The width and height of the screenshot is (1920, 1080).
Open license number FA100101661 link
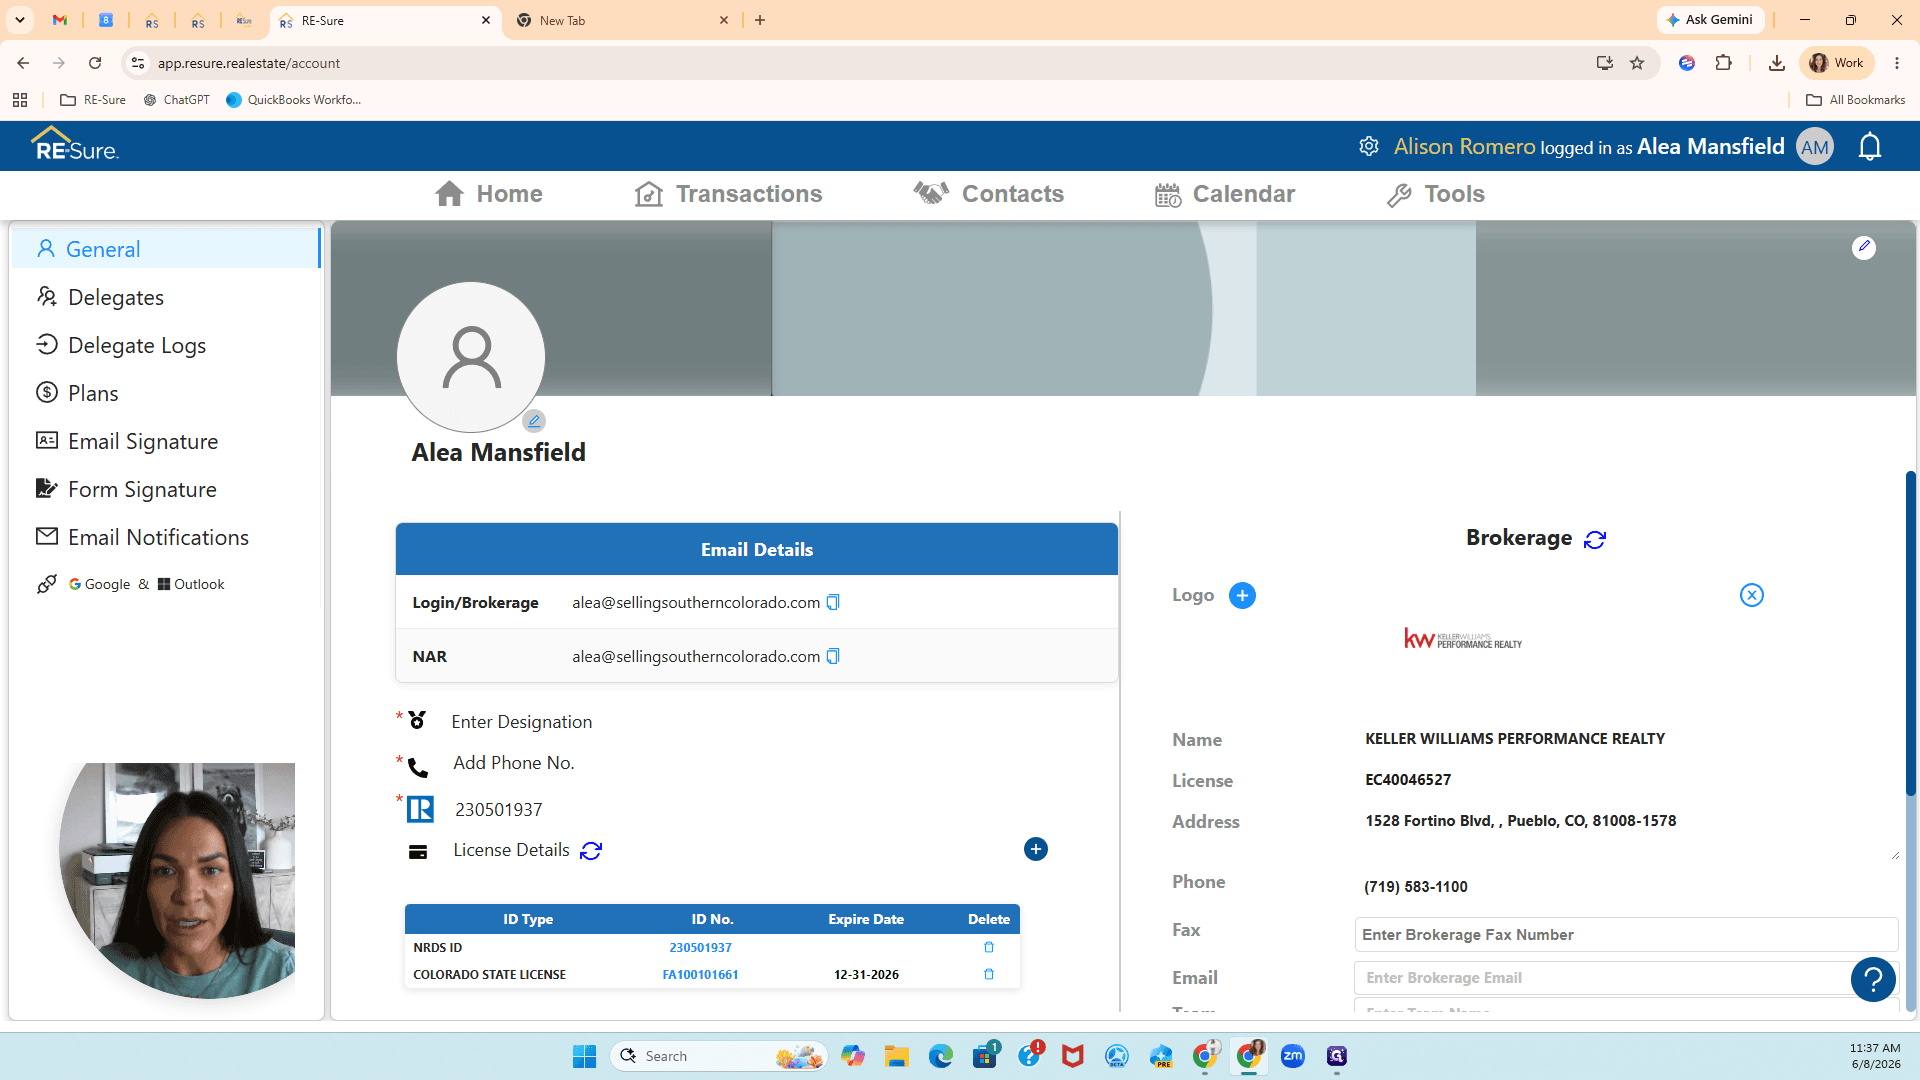[700, 974]
